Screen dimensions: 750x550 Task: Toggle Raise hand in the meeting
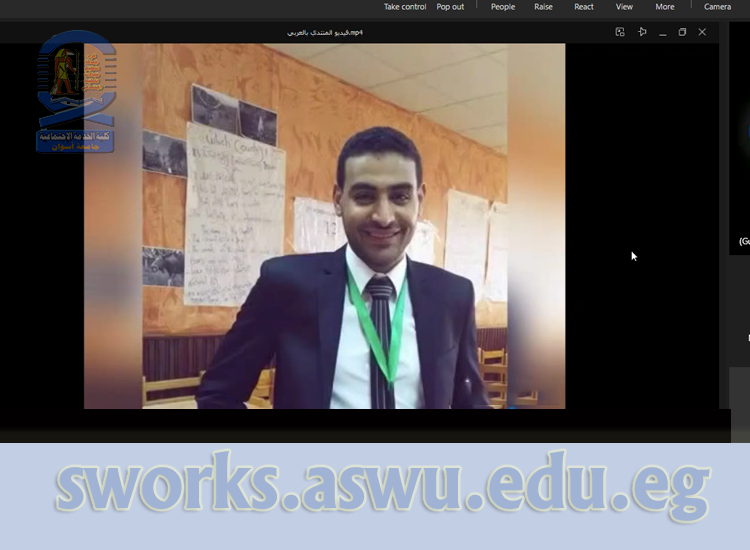pos(543,7)
